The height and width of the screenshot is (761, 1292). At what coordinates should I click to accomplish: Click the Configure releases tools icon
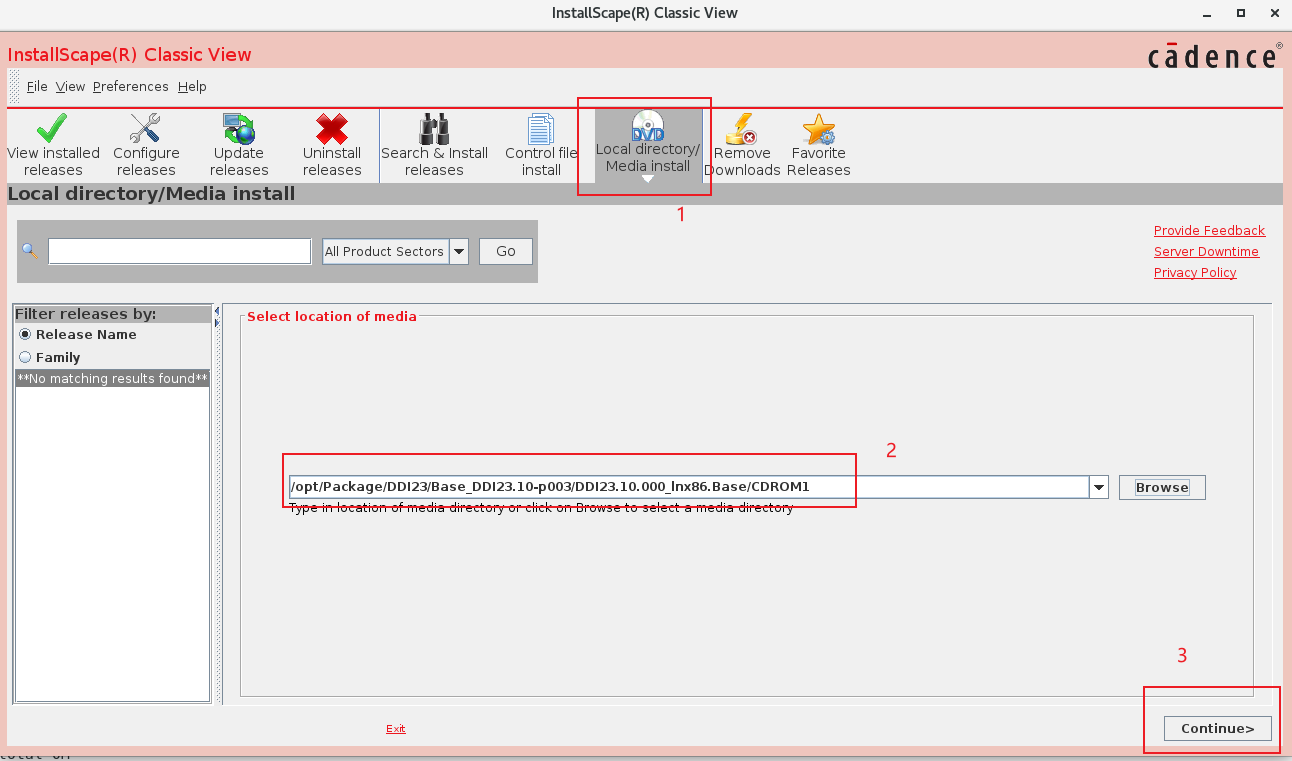click(x=146, y=129)
